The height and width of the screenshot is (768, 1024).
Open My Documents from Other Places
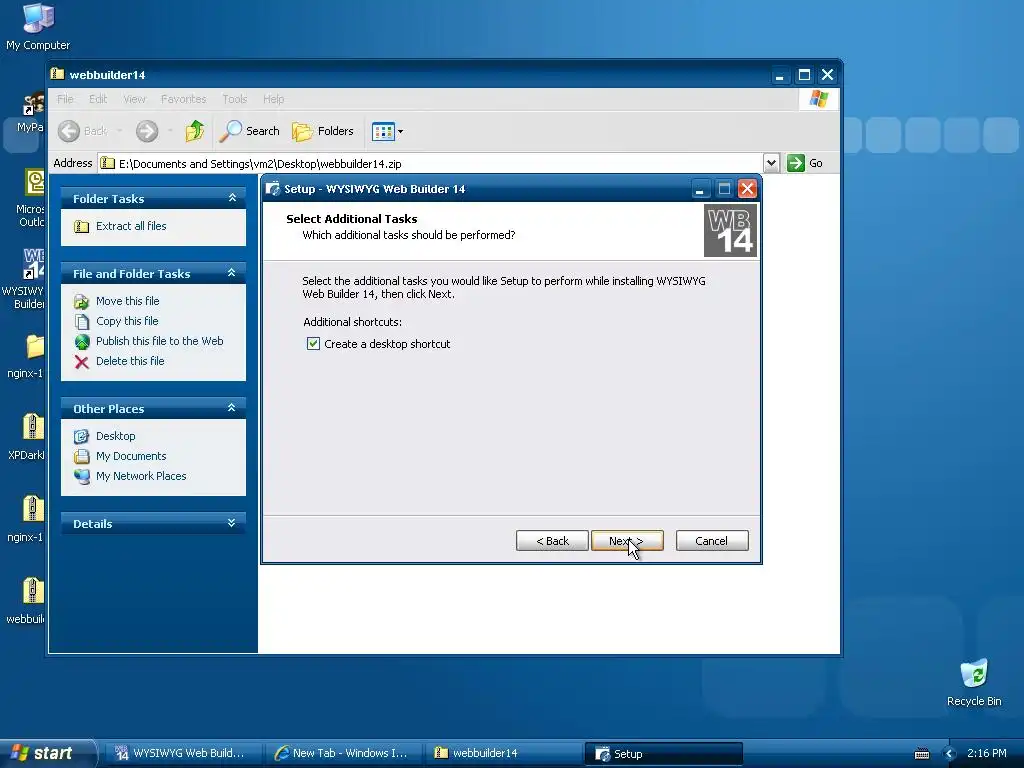click(x=131, y=456)
